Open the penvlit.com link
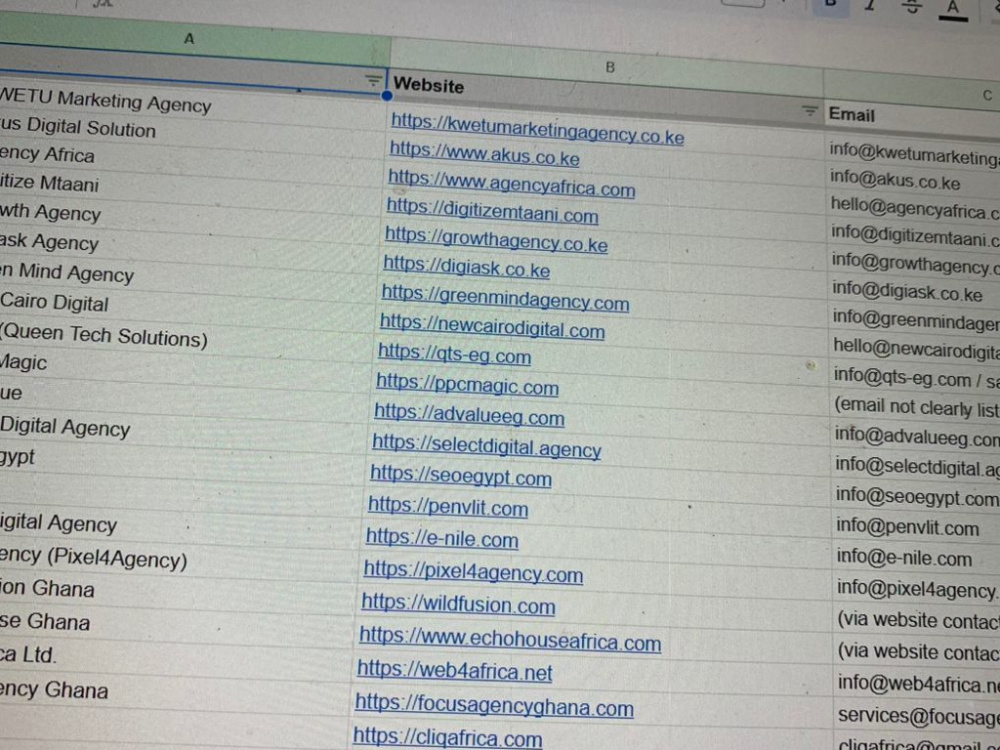The width and height of the screenshot is (1000, 750). [x=448, y=506]
